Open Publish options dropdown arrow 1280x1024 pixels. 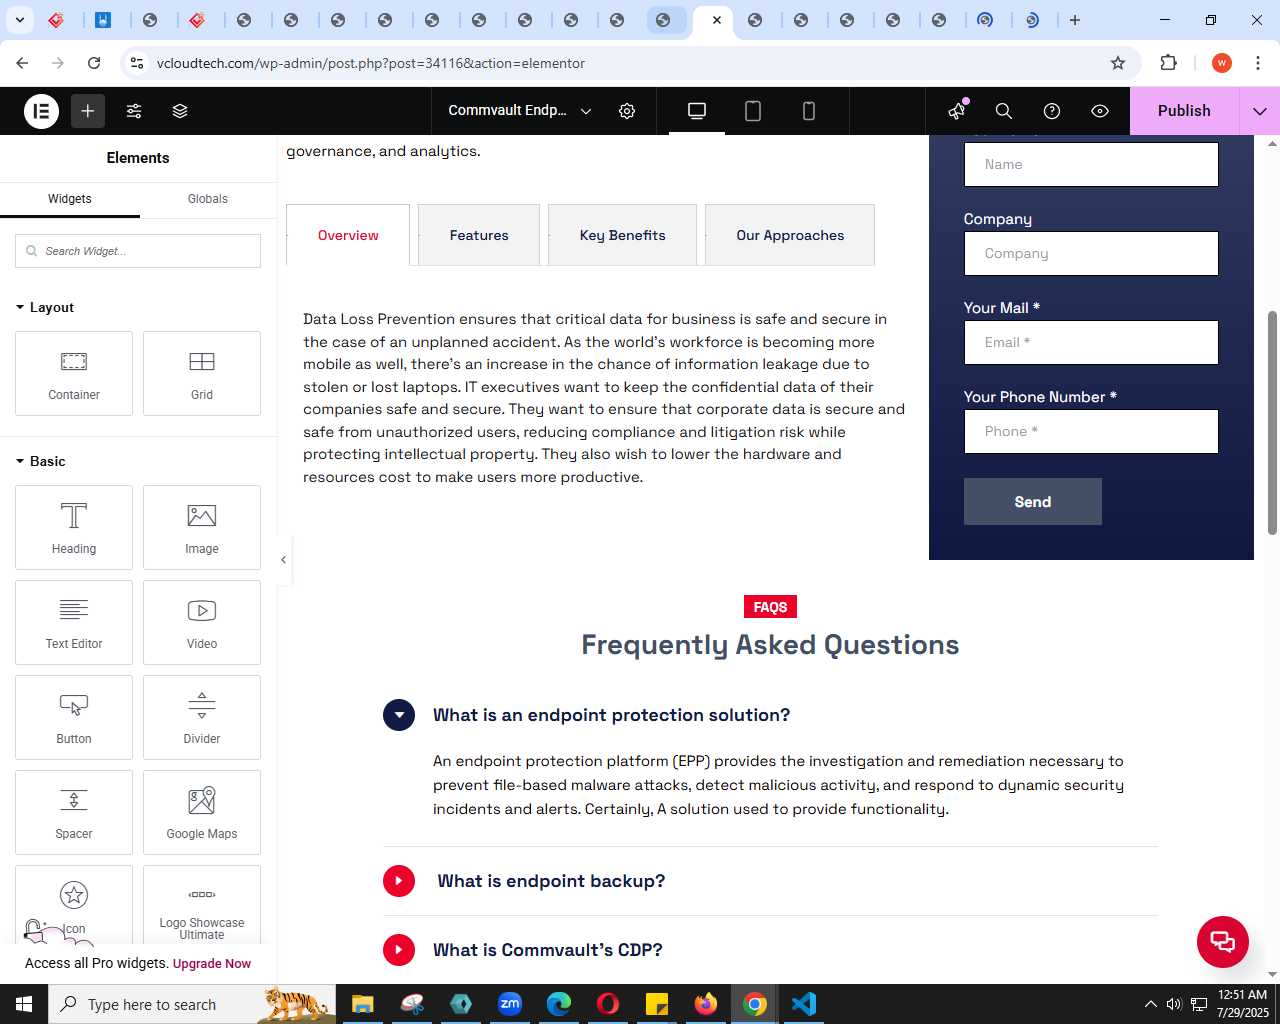point(1260,111)
